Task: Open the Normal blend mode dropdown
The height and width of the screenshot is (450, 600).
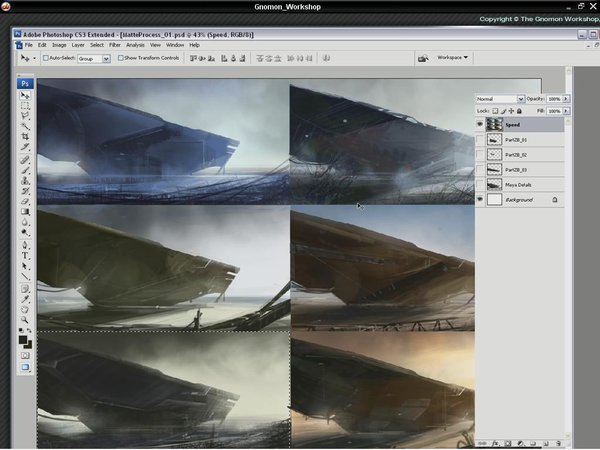Action: click(500, 99)
